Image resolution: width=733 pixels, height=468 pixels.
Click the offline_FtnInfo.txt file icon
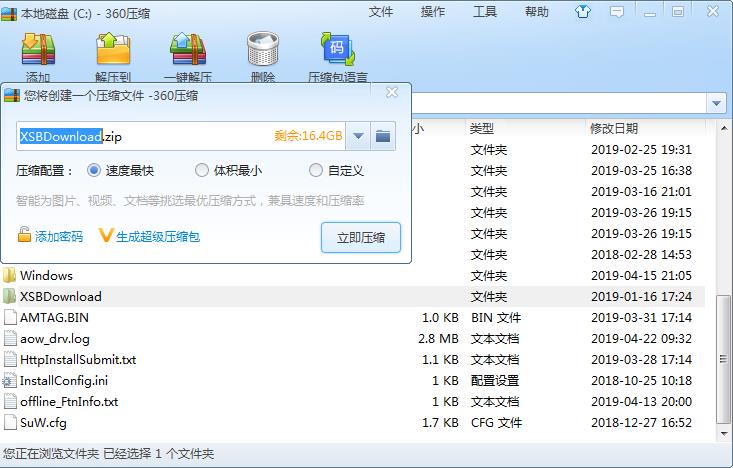(10, 402)
